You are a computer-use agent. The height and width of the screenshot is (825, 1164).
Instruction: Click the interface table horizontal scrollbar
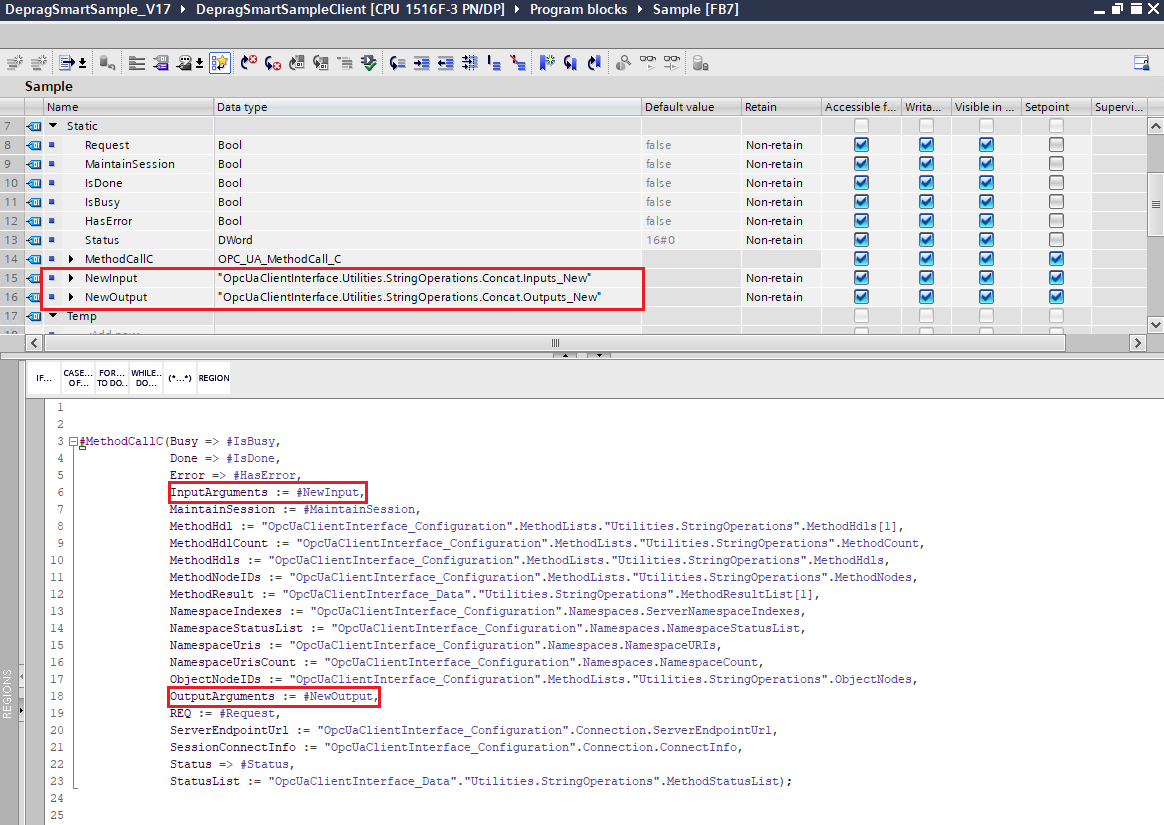[557, 343]
